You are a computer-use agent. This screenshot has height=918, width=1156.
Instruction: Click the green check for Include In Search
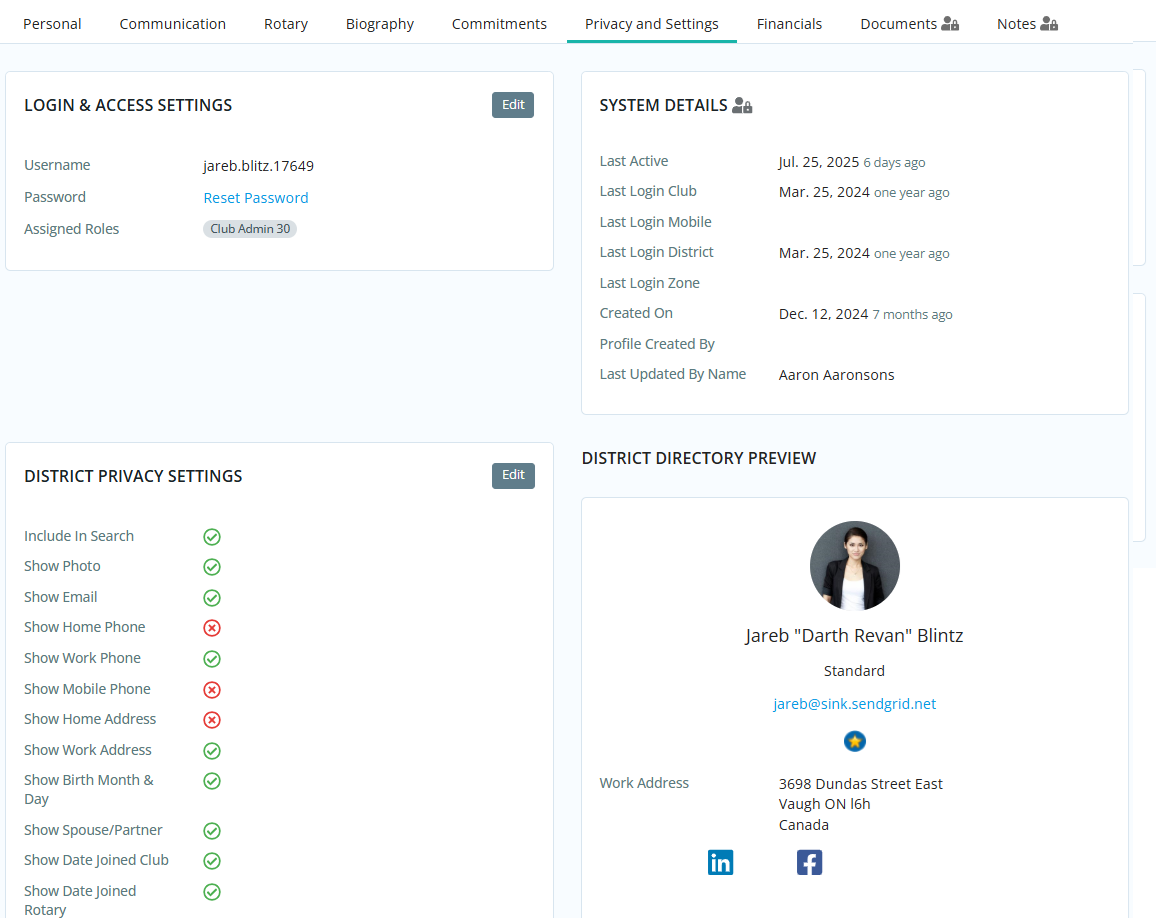(212, 537)
